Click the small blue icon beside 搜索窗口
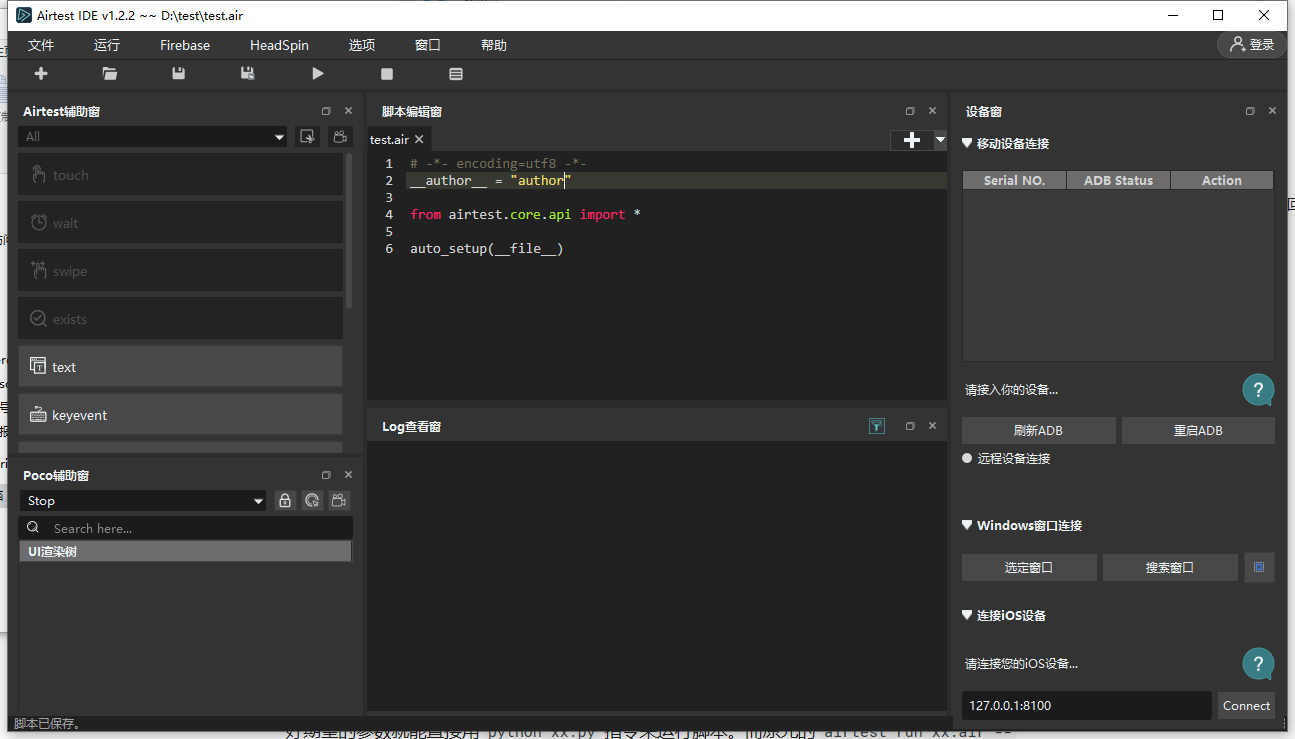Viewport: 1295px width, 739px height. [x=1259, y=568]
